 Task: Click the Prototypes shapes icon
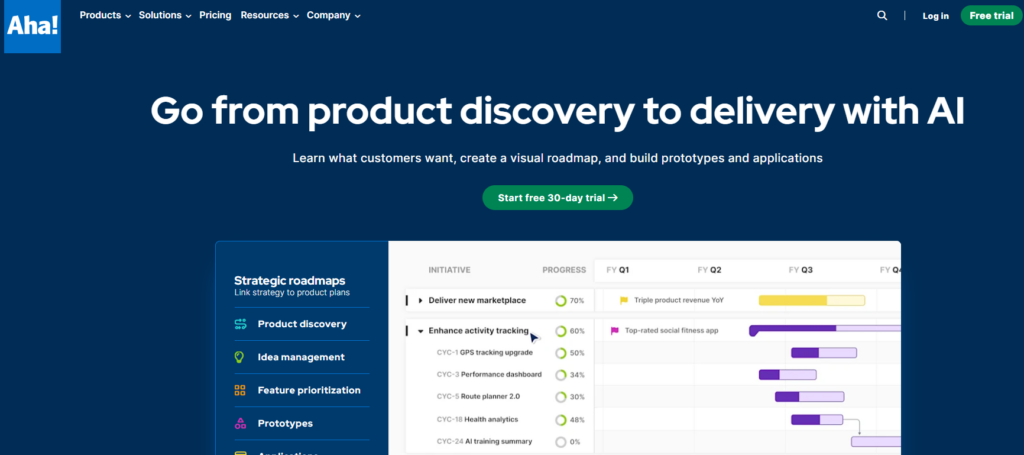240,423
